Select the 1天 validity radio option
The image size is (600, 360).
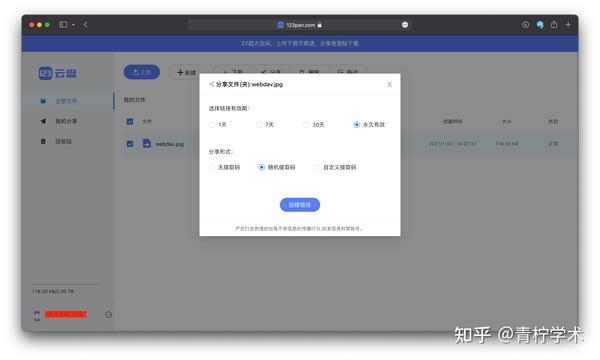[x=217, y=125]
